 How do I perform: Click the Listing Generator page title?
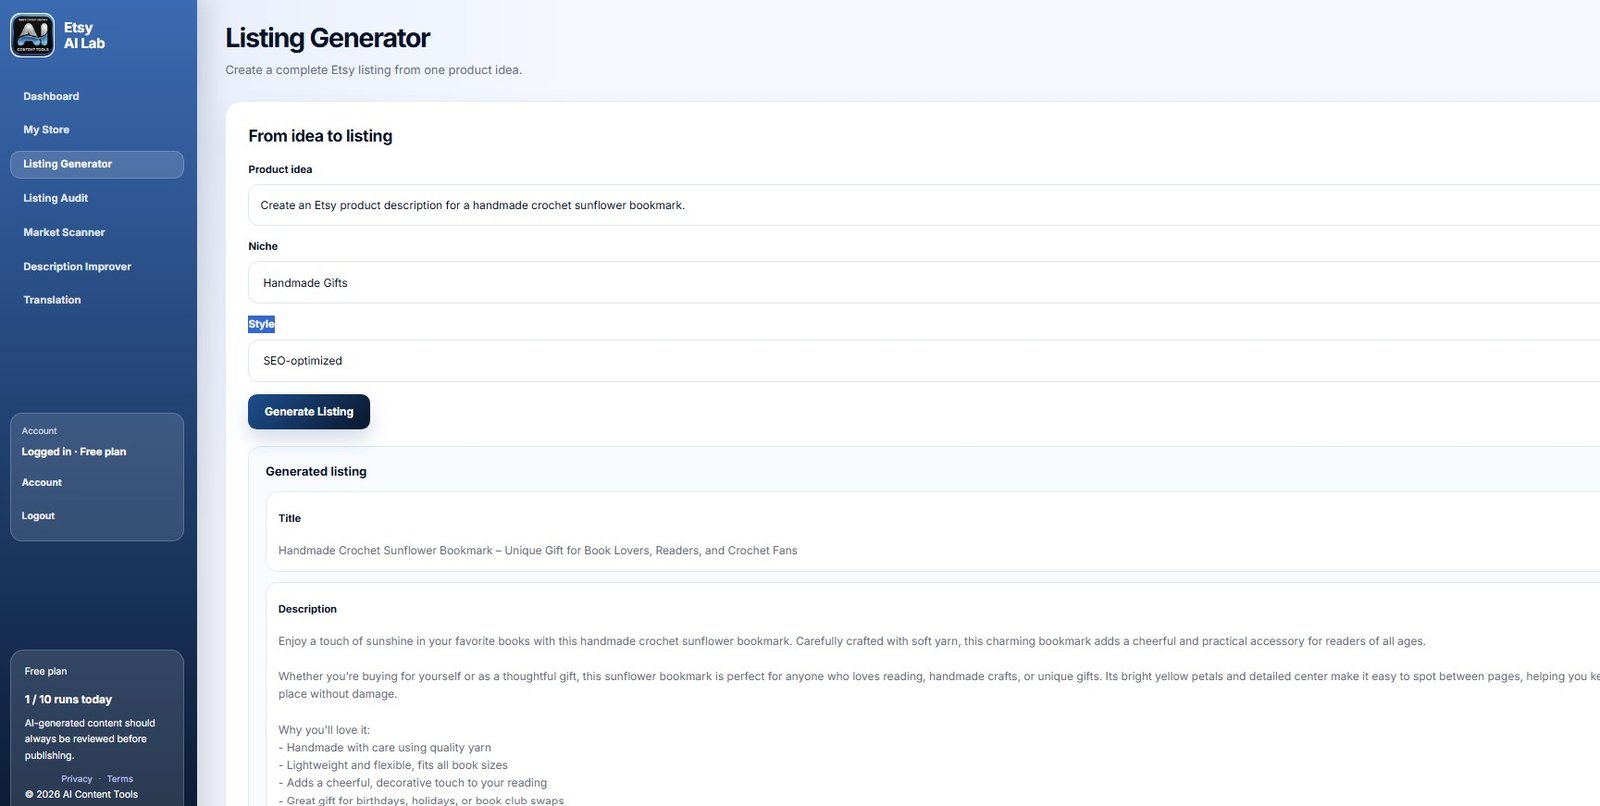[x=327, y=38]
